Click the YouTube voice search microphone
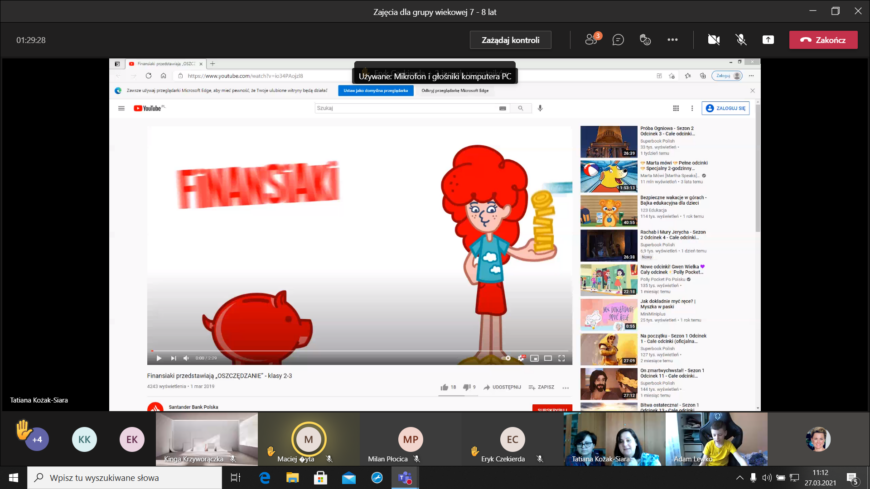The height and width of the screenshot is (489, 870). coord(540,108)
